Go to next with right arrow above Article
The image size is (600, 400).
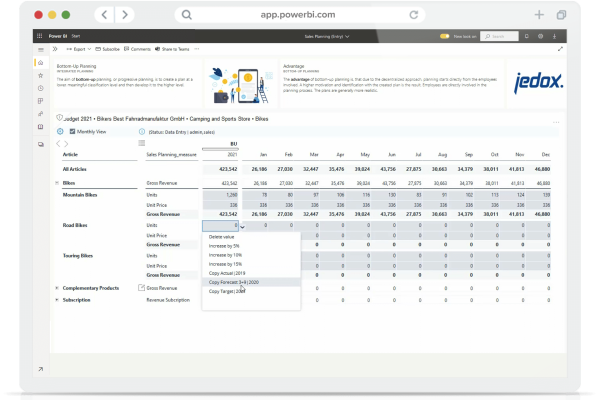pos(66,144)
